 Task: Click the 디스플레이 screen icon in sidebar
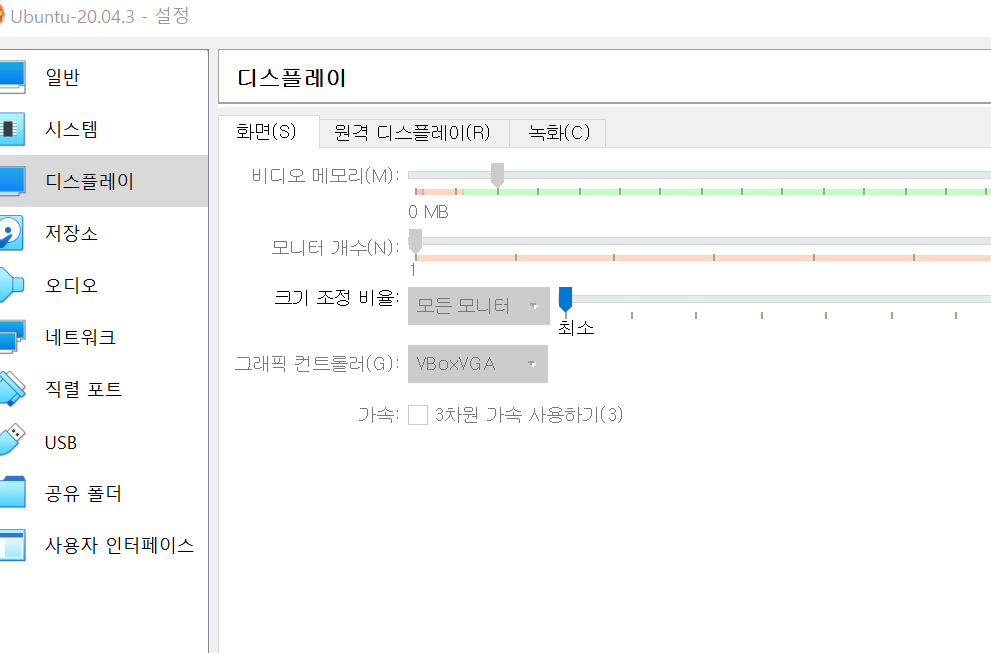[x=11, y=181]
